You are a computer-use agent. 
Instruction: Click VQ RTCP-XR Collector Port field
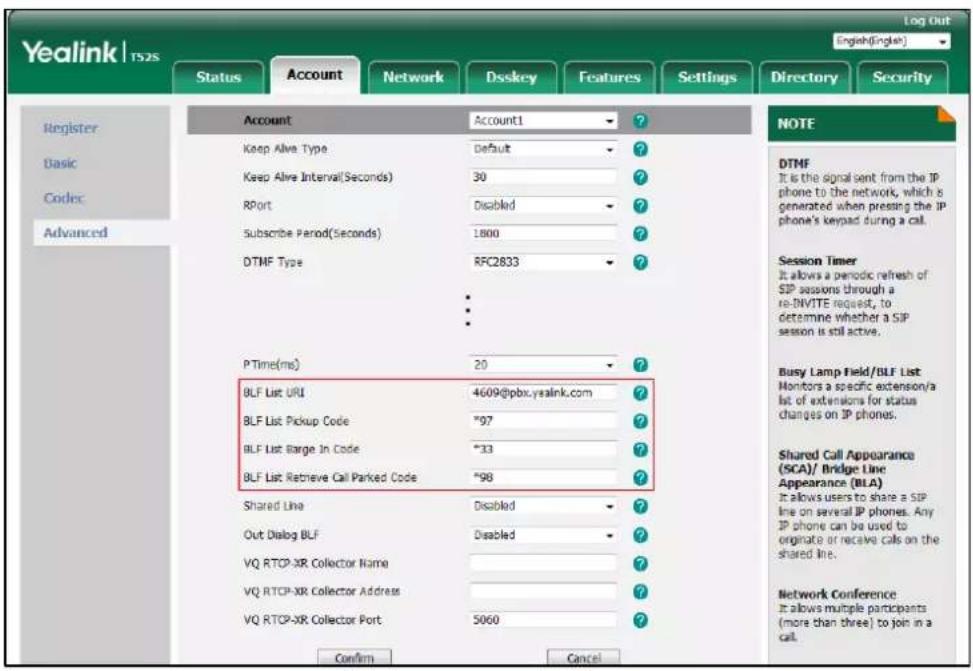[x=543, y=619]
